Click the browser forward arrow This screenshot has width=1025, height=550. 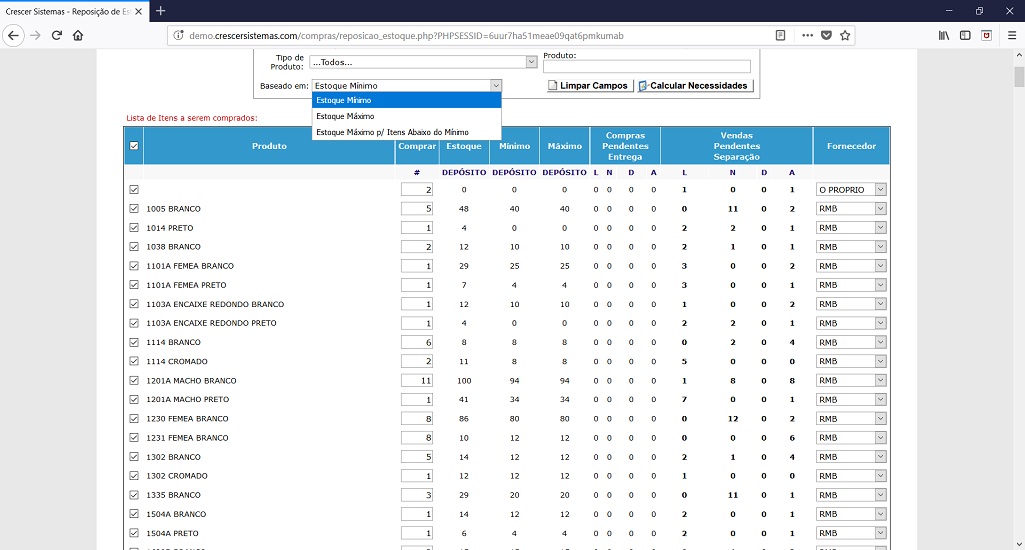point(35,35)
